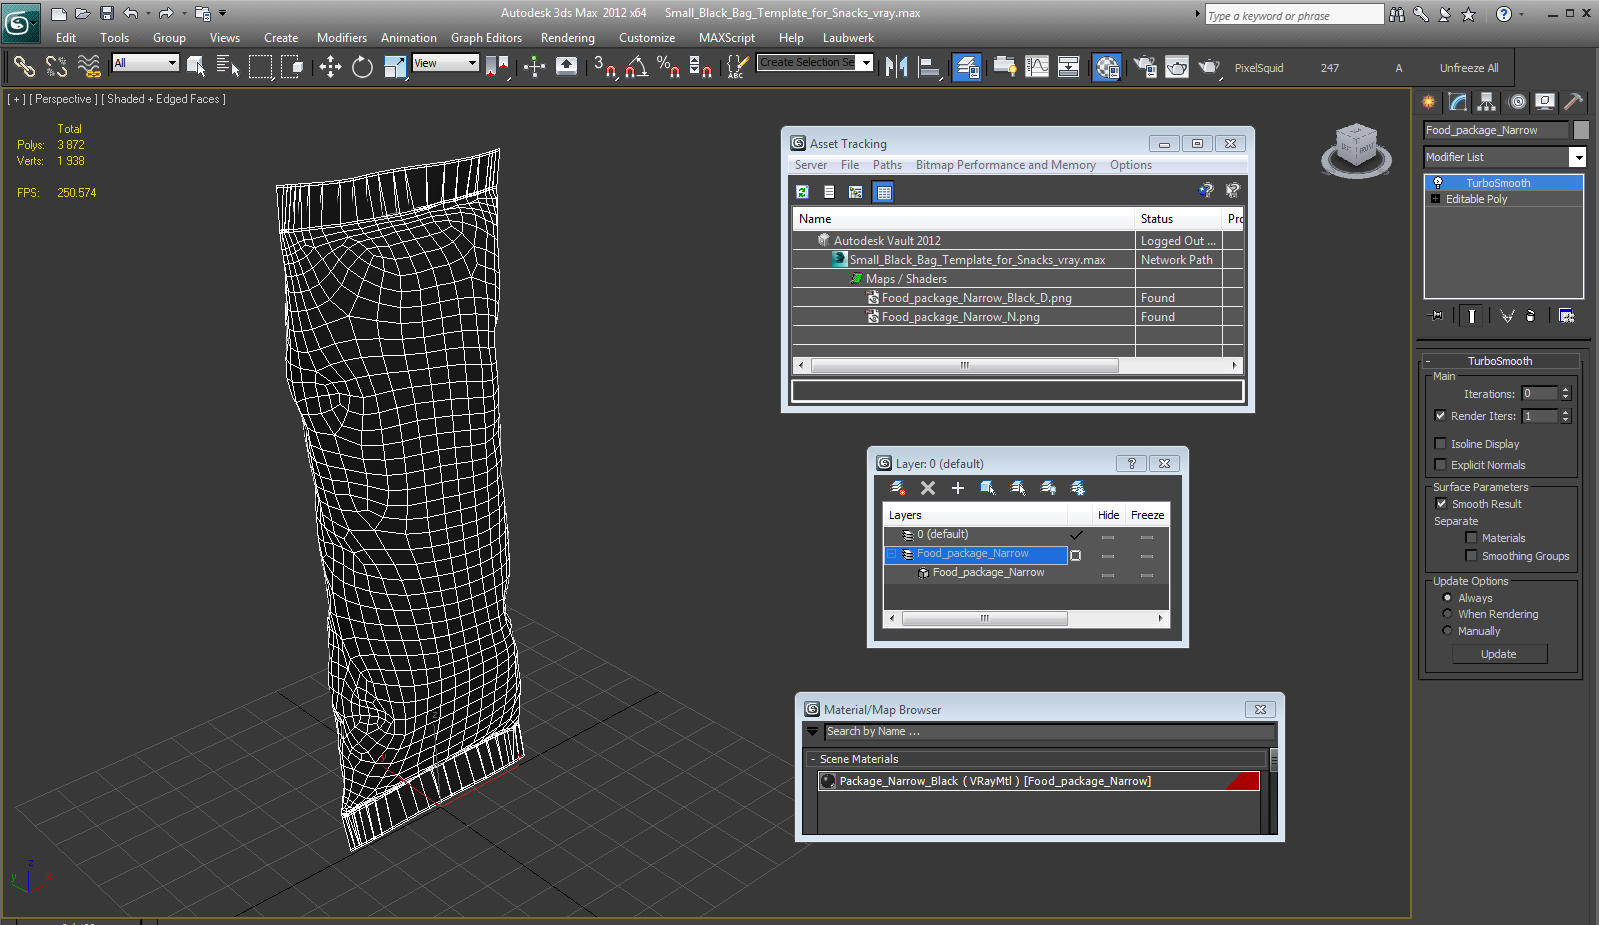Open Create Selection Set dropdown

click(x=866, y=63)
